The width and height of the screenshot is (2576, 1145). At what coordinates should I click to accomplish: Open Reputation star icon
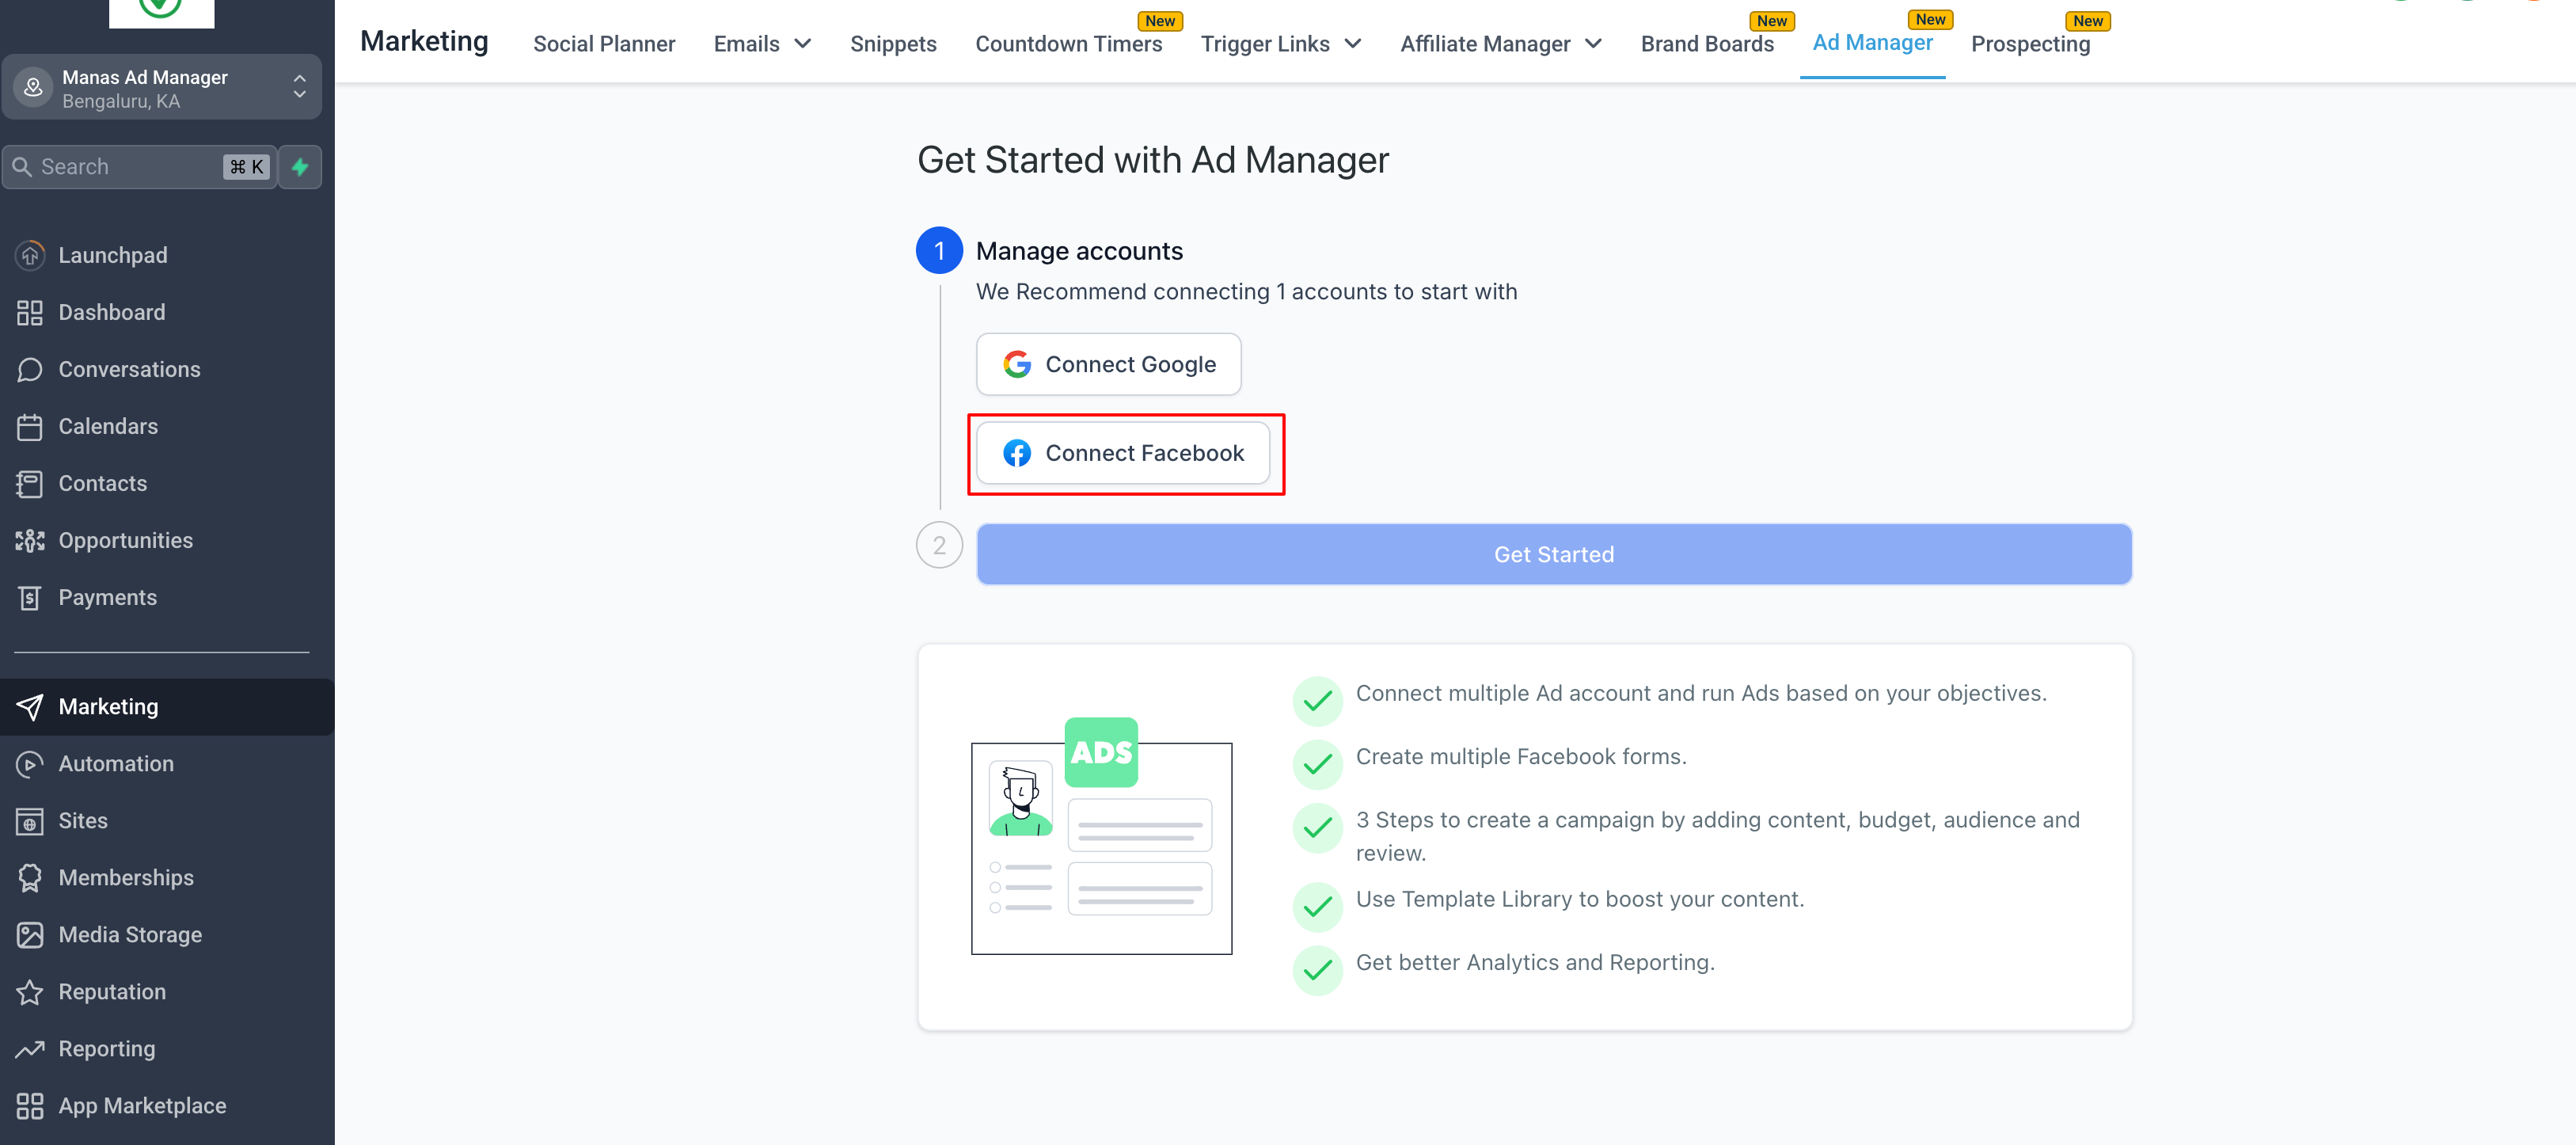tap(30, 991)
